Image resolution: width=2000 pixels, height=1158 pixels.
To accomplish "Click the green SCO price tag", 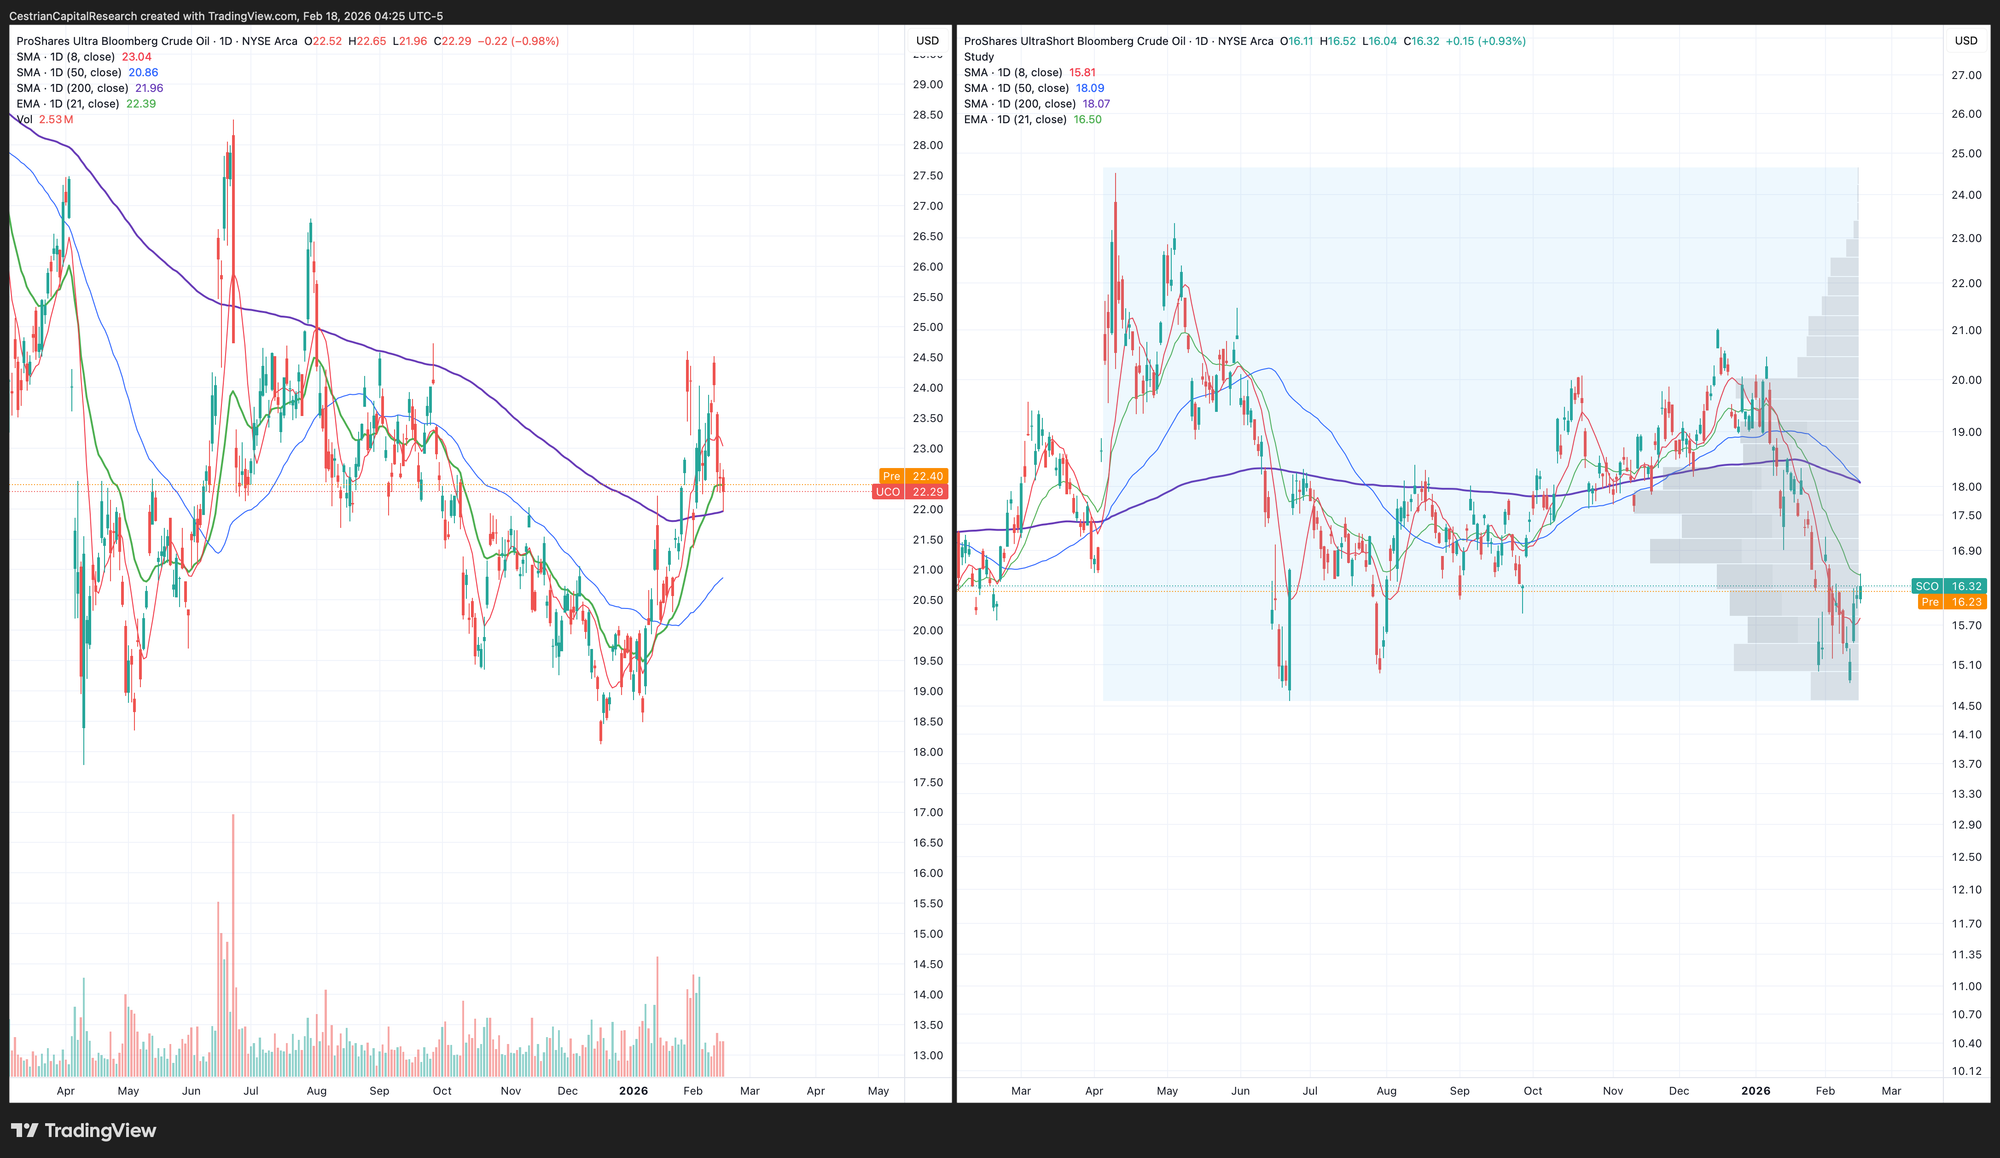I will 1948,586.
